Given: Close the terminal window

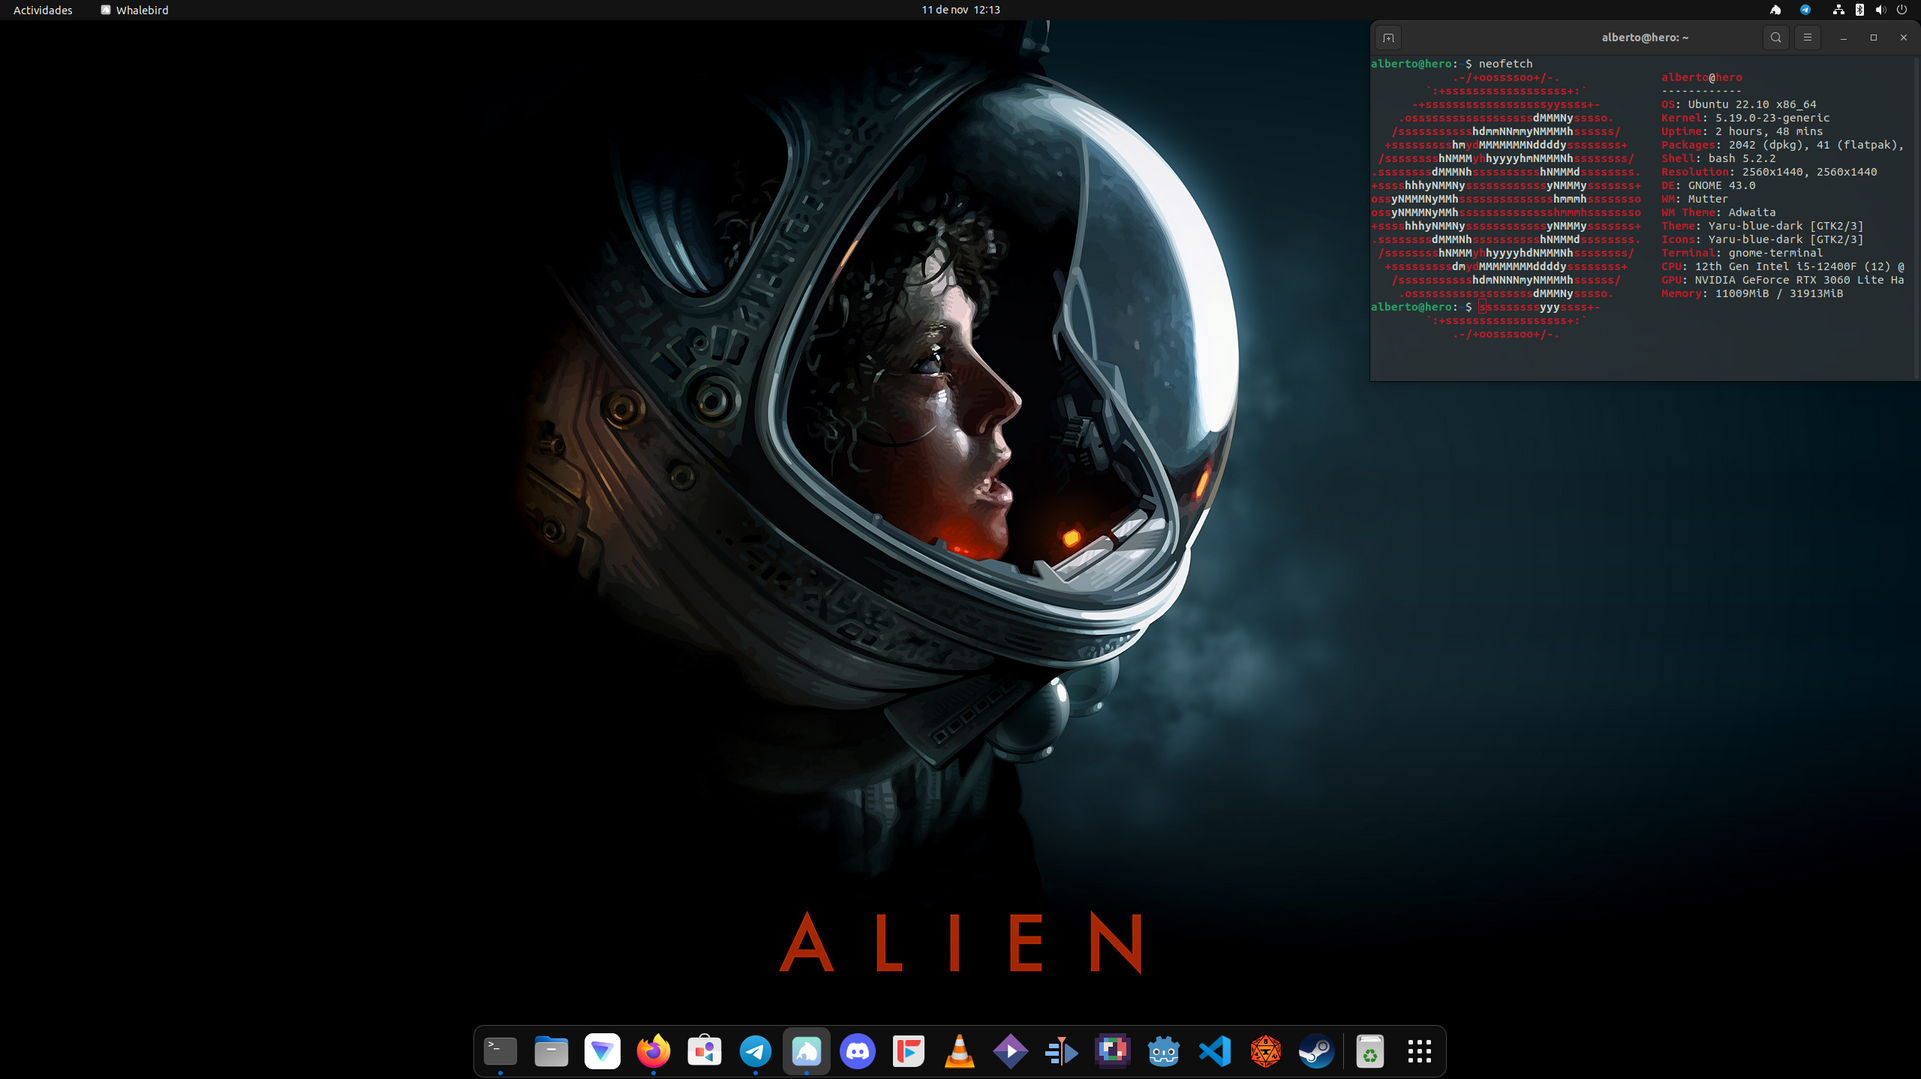Looking at the screenshot, I should coord(1903,38).
